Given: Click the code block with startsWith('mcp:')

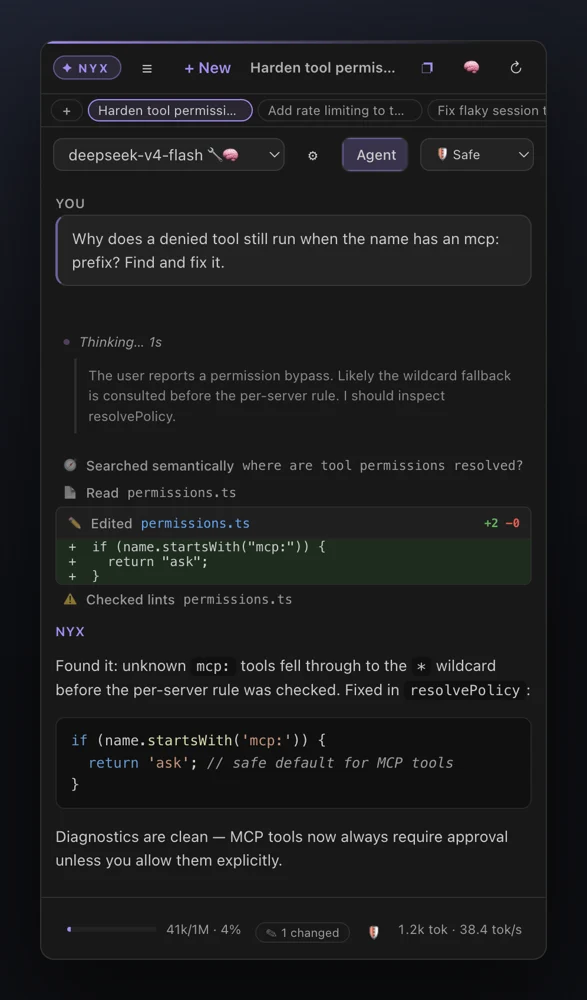Looking at the screenshot, I should (x=294, y=763).
